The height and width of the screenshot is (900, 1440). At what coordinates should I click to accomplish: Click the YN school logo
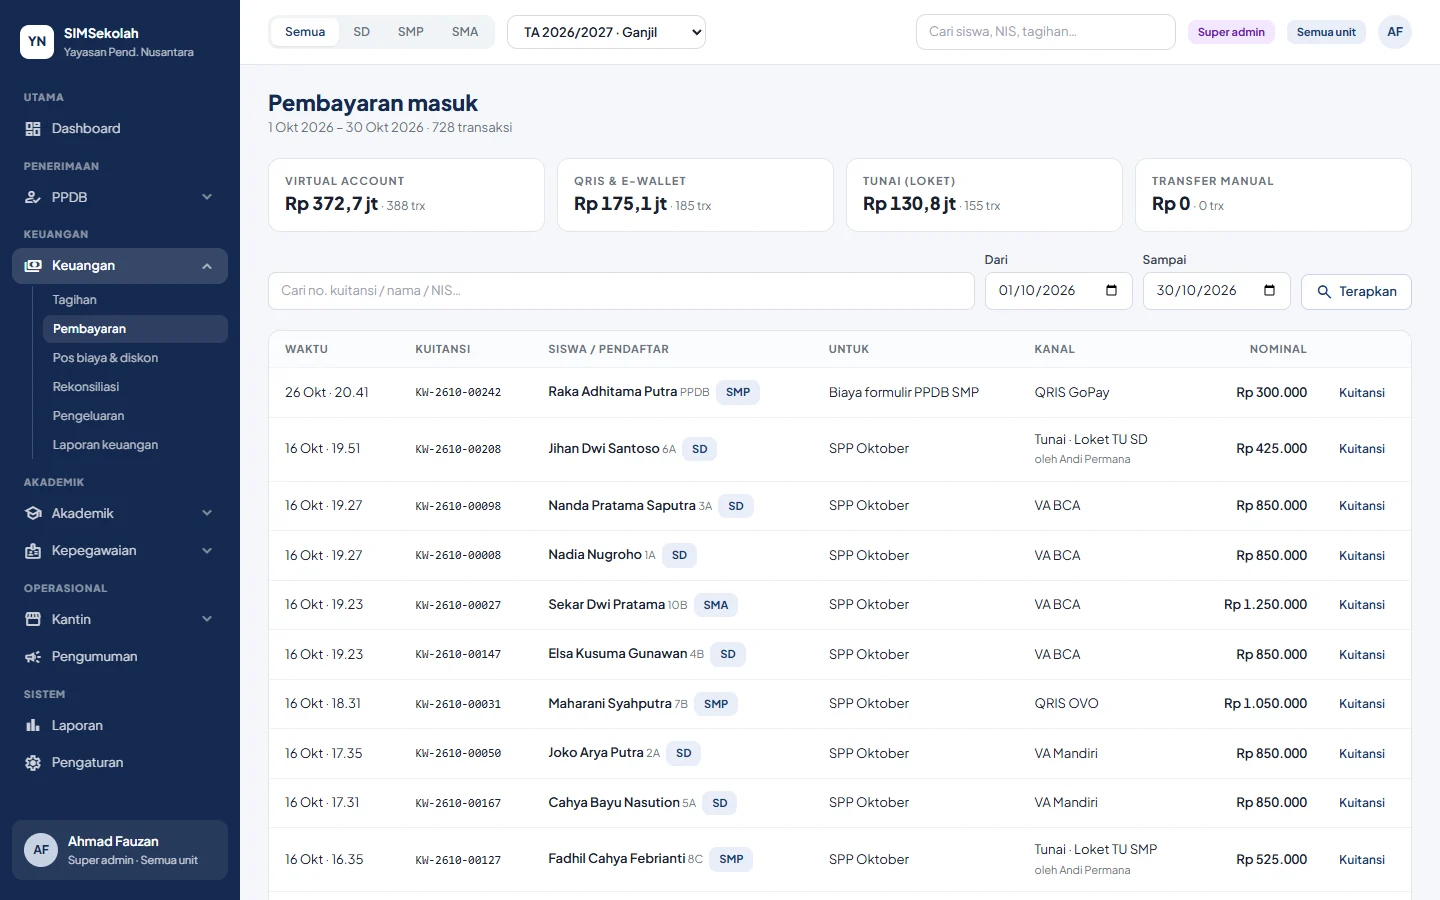coord(37,42)
